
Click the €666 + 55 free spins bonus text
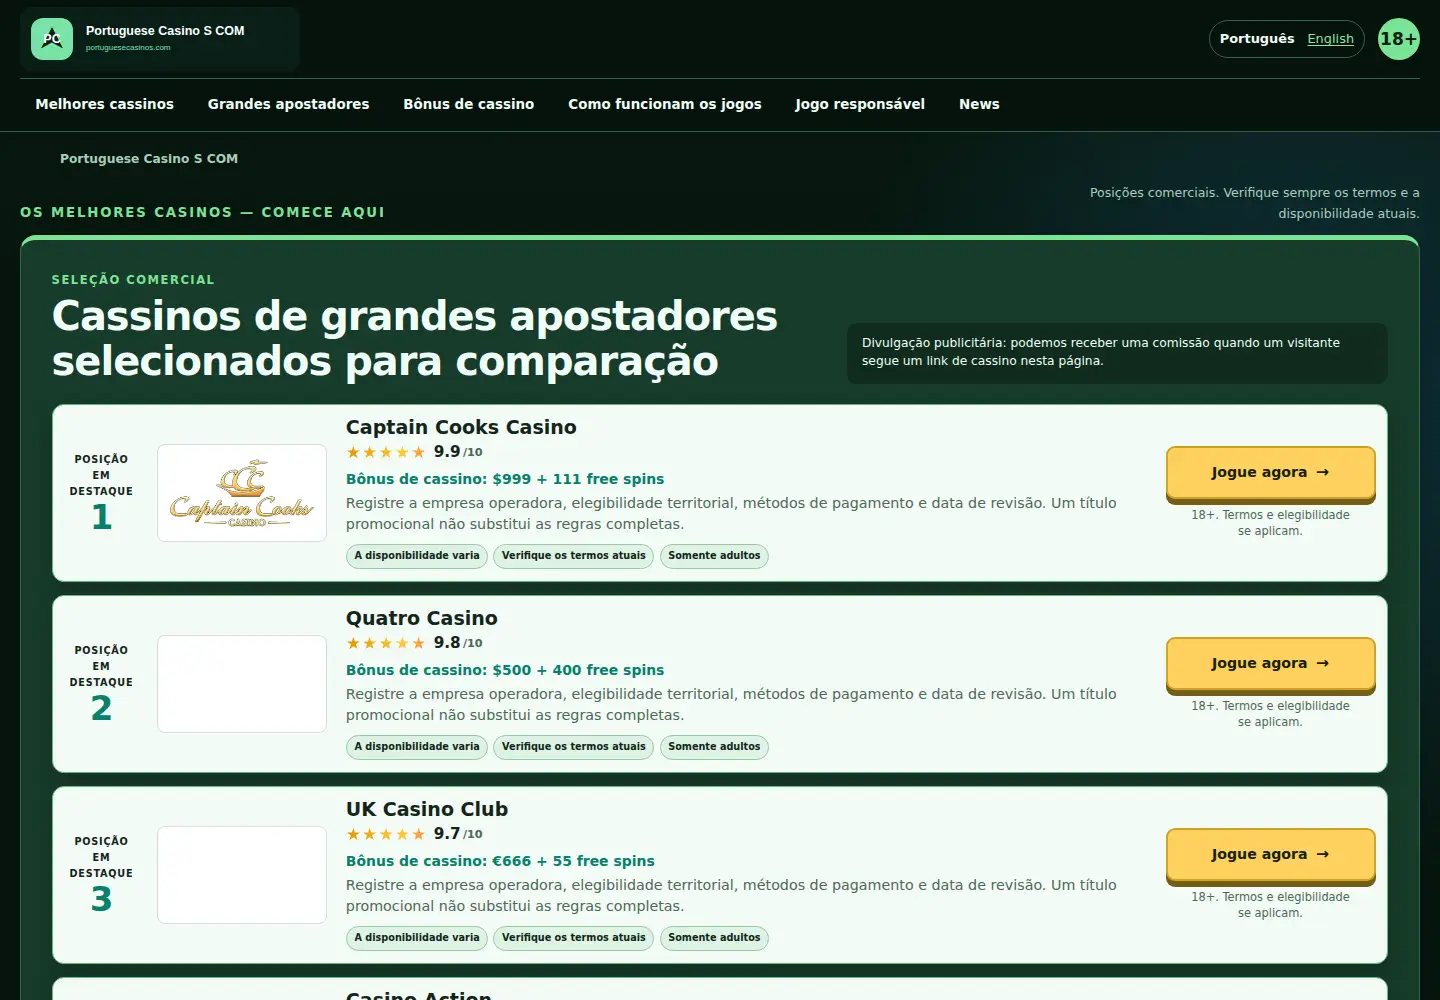click(573, 861)
